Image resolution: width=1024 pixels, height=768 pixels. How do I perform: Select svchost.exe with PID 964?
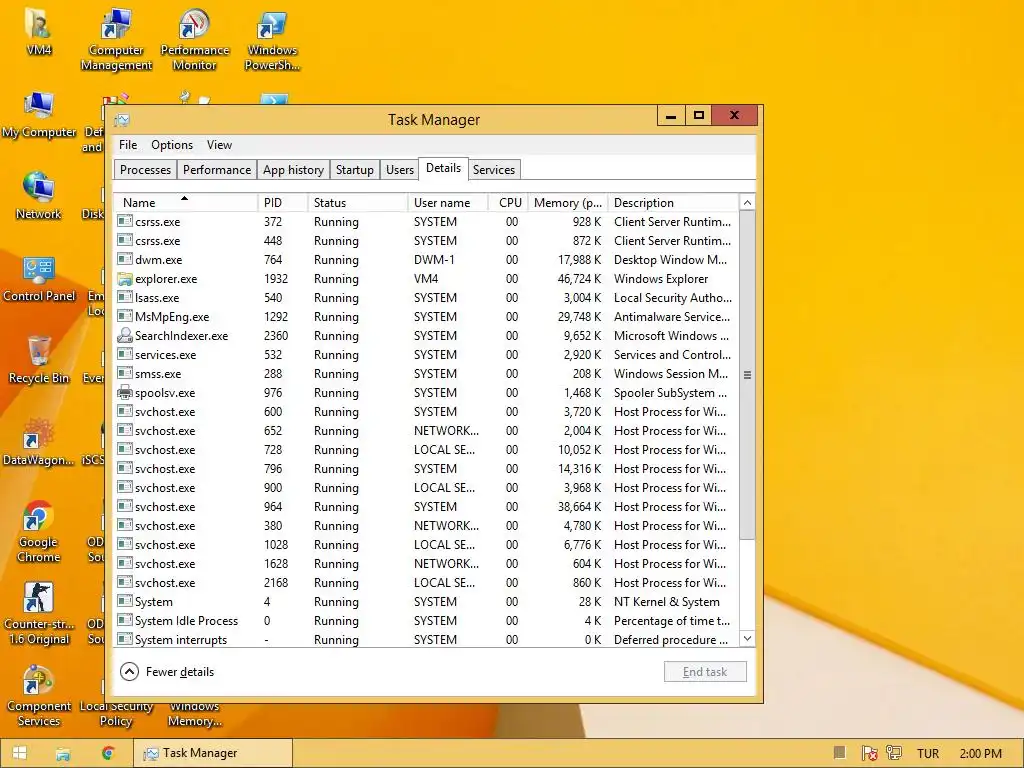coord(426,507)
